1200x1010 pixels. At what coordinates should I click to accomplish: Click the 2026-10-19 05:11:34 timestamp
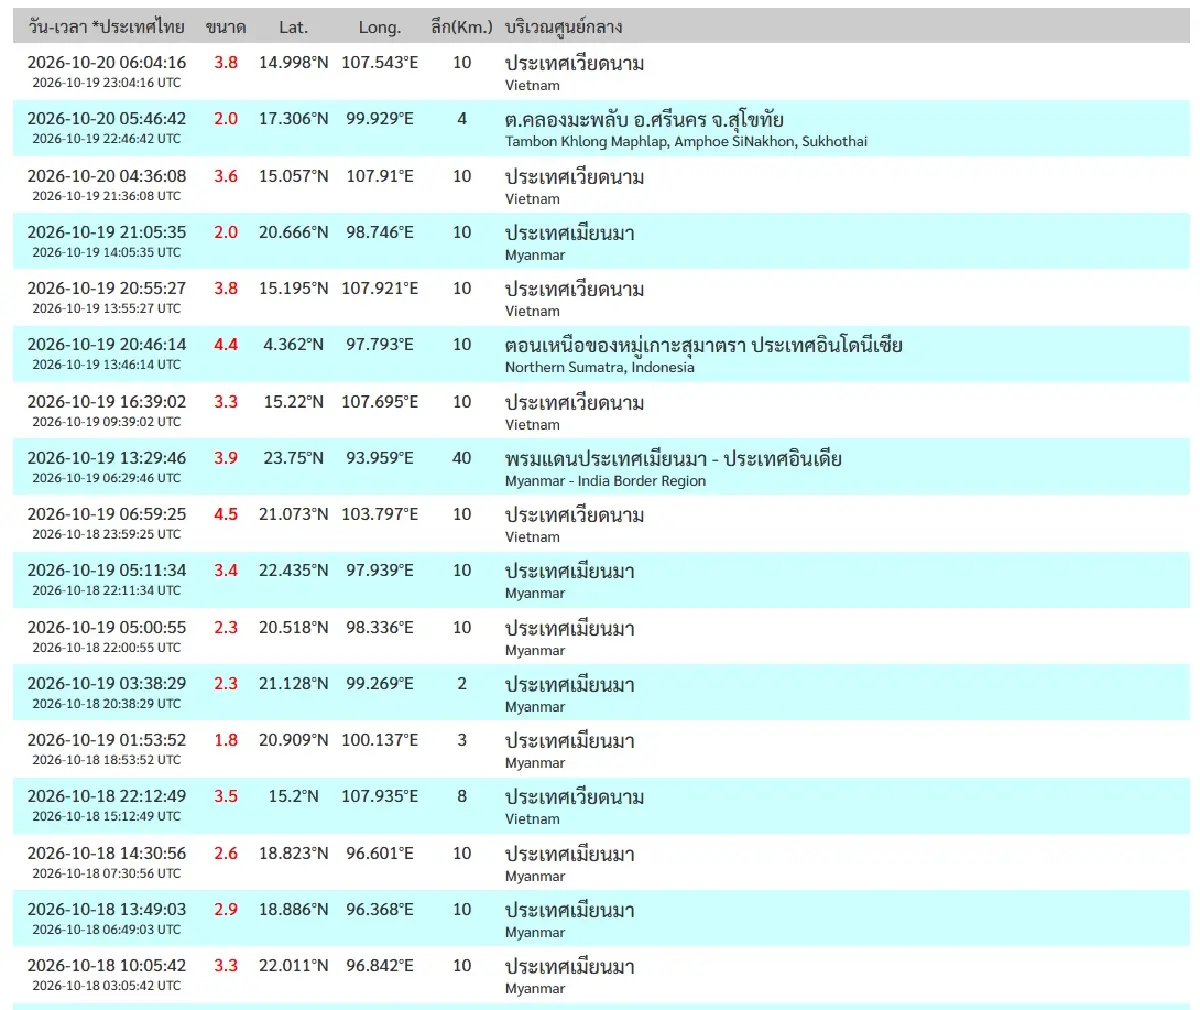(x=107, y=570)
